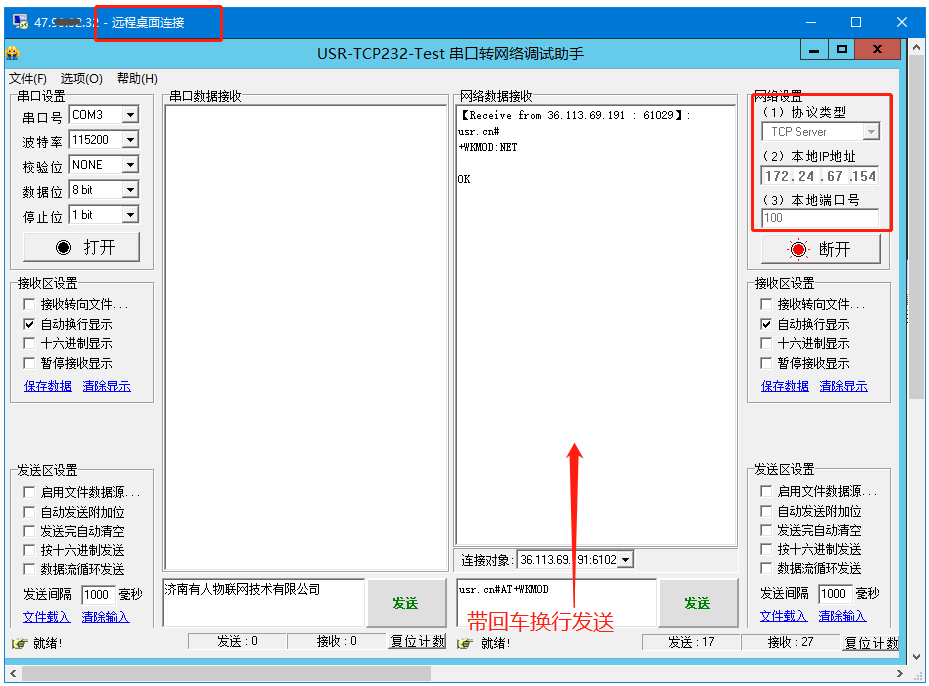
Task: Click the network data receive text area
Action: 596,325
